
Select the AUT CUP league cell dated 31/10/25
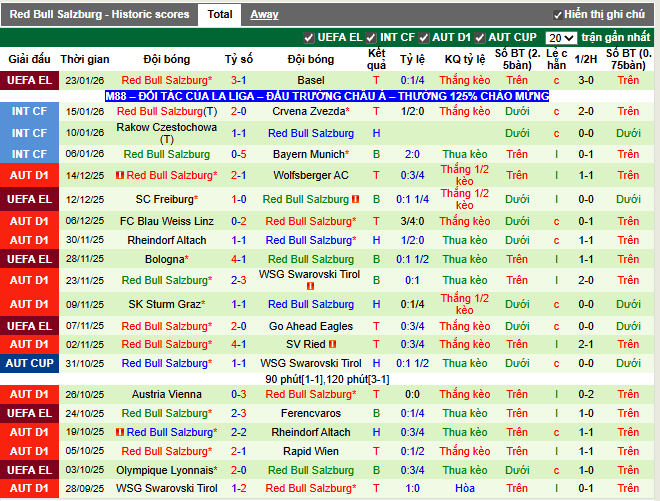(29, 363)
